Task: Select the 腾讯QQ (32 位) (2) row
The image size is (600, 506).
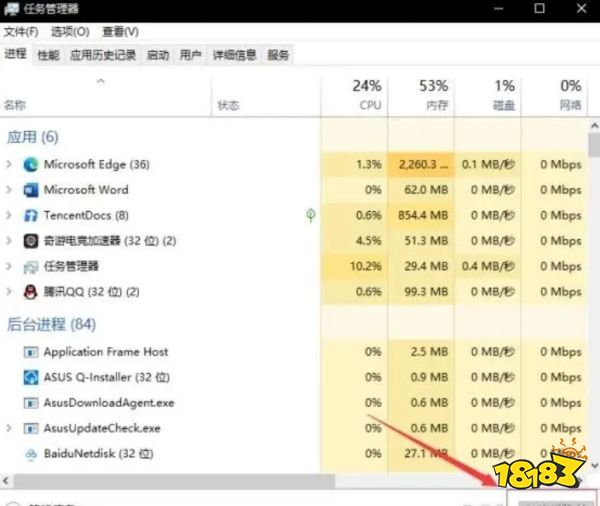Action: pos(294,292)
